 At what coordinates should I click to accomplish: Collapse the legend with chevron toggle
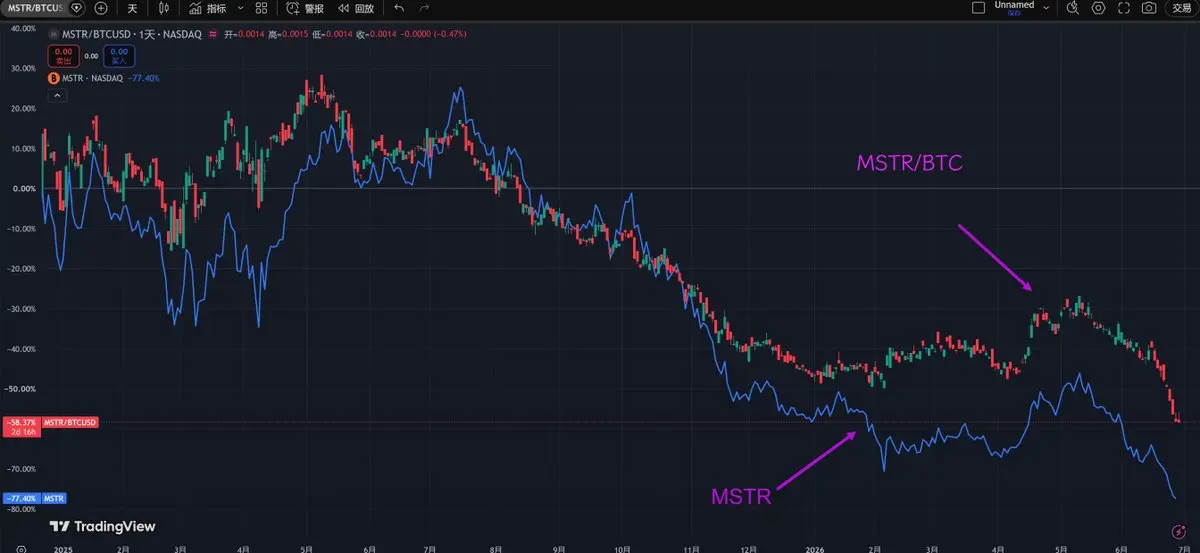tap(56, 95)
